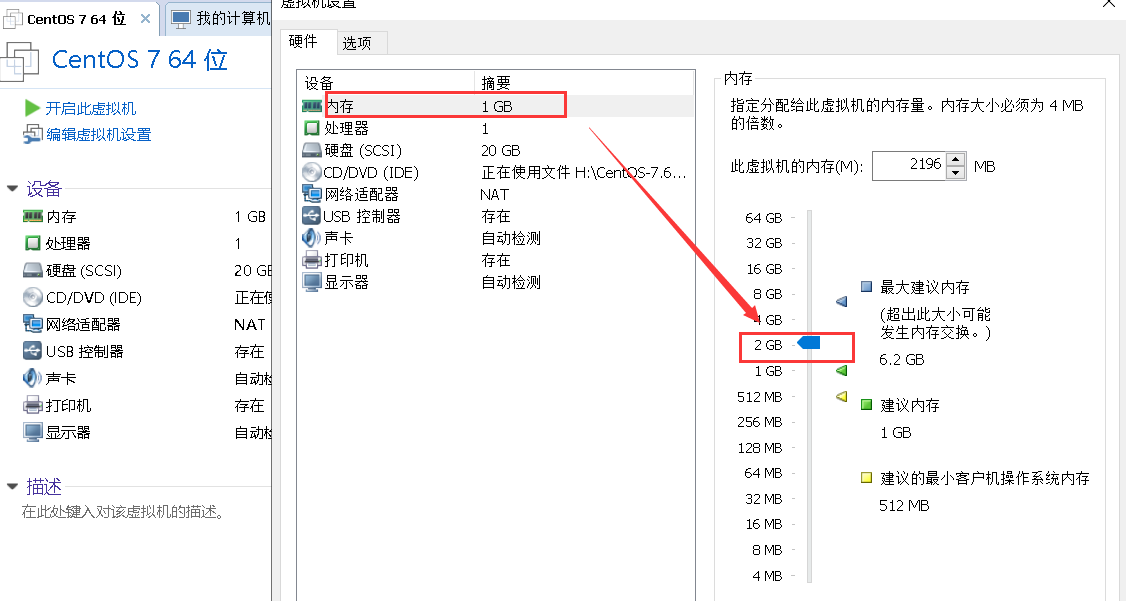The width and height of the screenshot is (1126, 601).
Task: Click the 4 MB label on memory scale
Action: [x=767, y=576]
